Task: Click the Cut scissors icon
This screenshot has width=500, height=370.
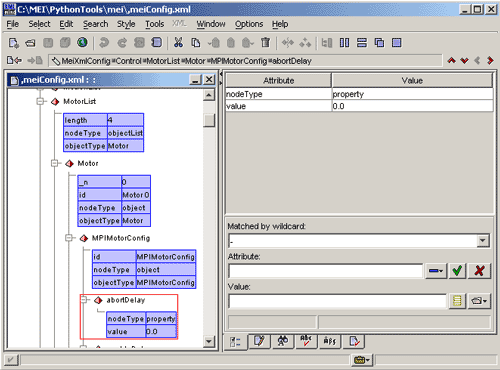Action: pos(178,43)
